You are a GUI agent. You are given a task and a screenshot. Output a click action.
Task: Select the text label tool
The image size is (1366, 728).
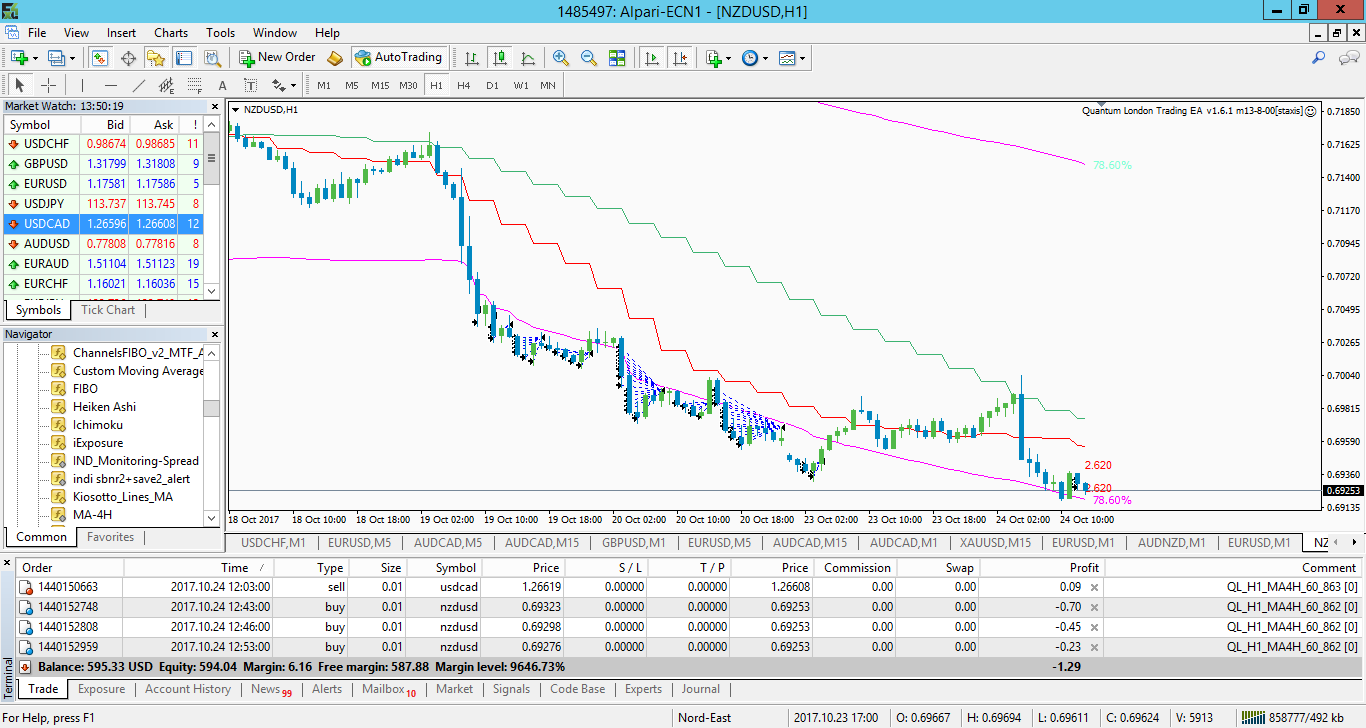point(222,85)
